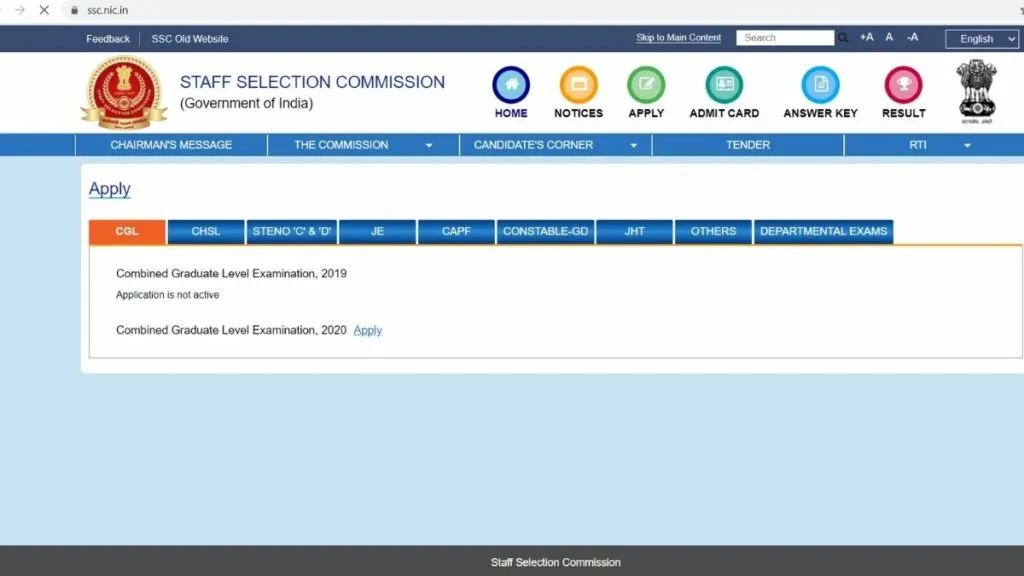The height and width of the screenshot is (576, 1024).
Task: Click the SSC emblem logo
Action: [x=124, y=93]
